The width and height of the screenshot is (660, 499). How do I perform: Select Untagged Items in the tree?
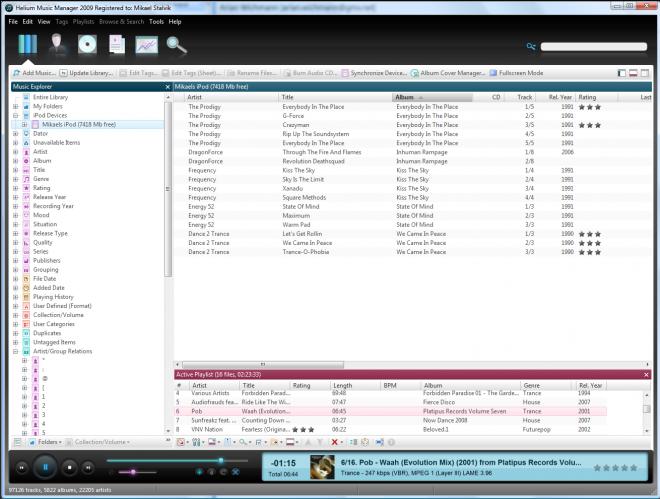[54, 342]
